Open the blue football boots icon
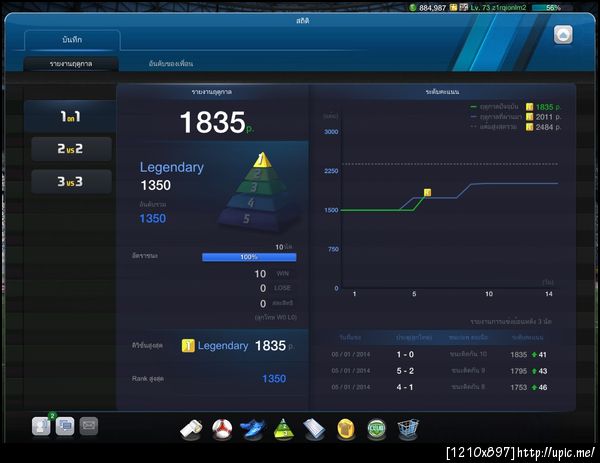This screenshot has width=600, height=463. click(253, 429)
